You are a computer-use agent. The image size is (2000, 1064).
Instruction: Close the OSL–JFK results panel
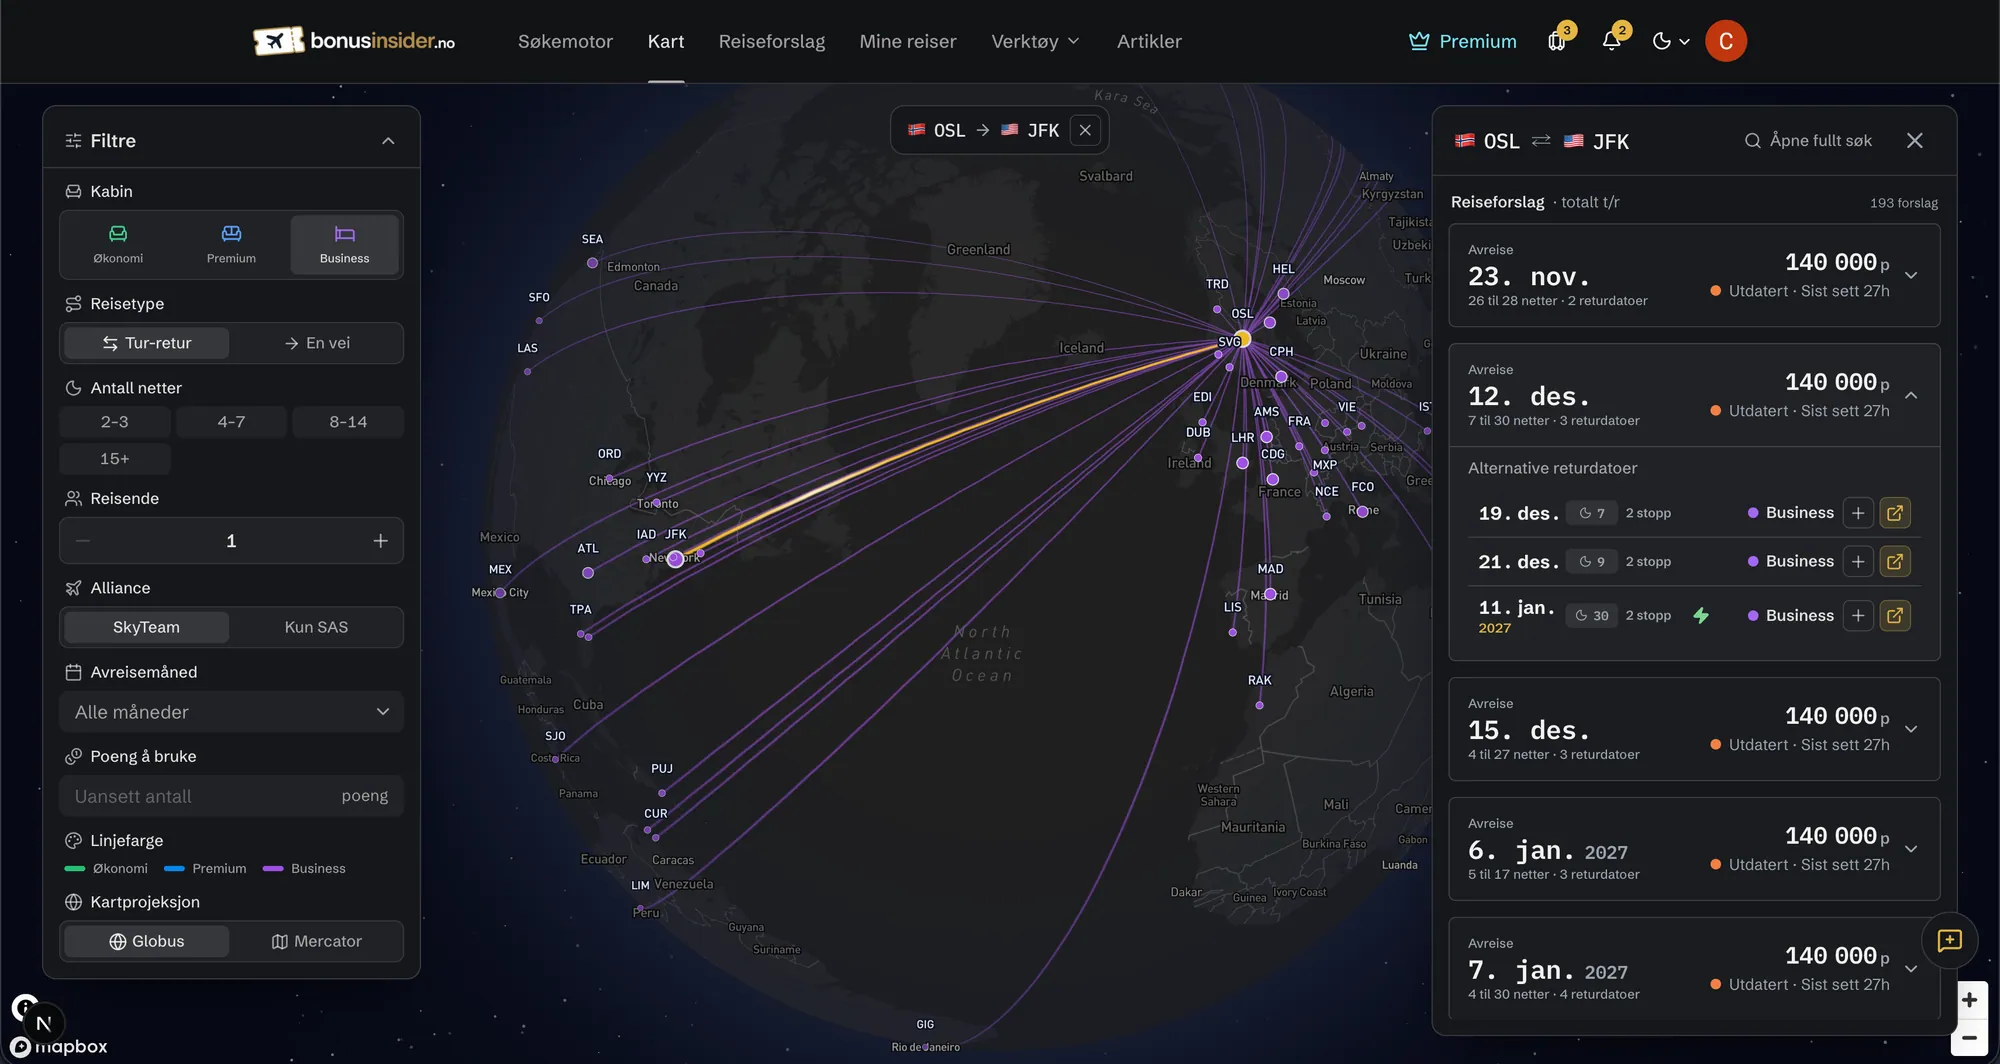(1915, 141)
